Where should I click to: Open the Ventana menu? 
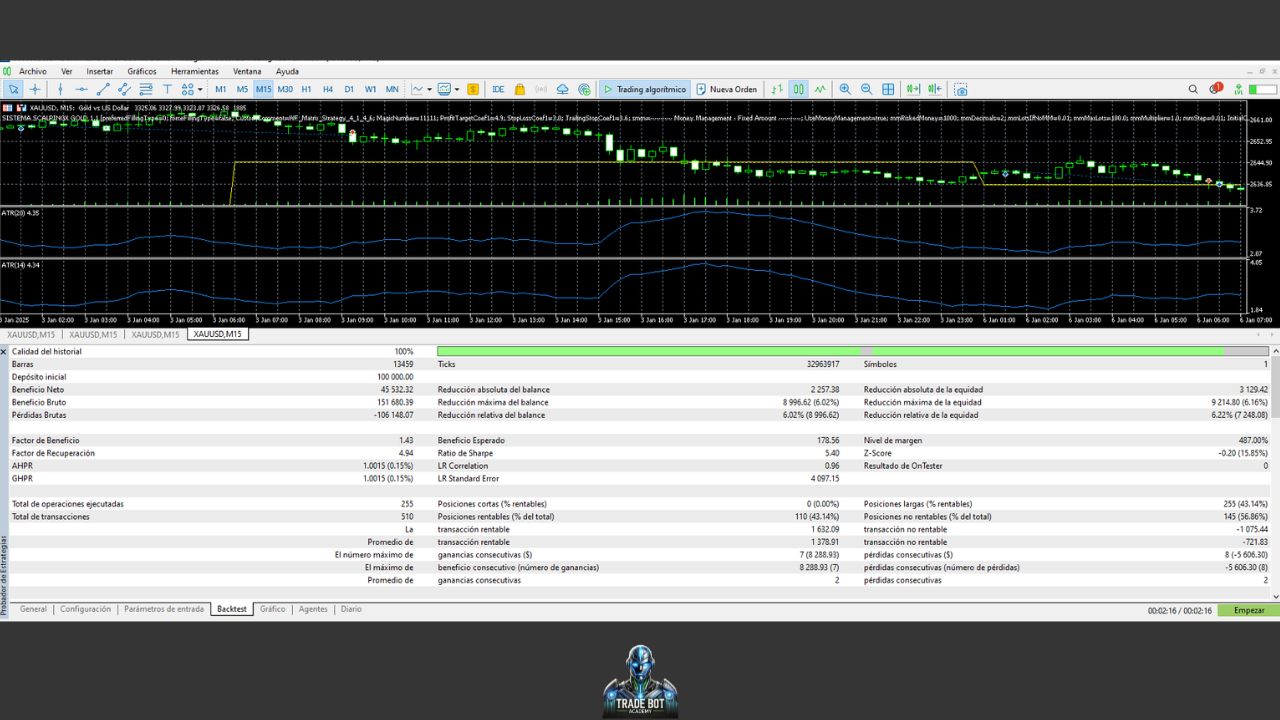(x=247, y=72)
